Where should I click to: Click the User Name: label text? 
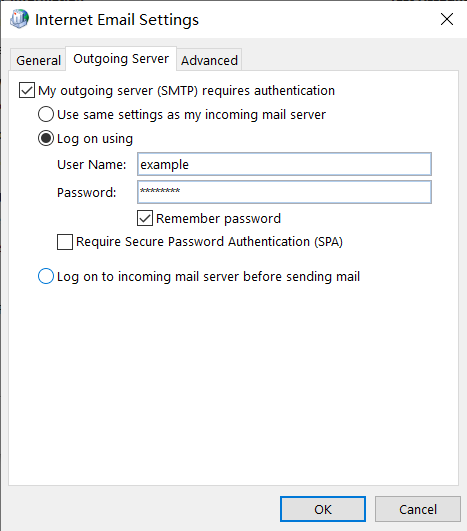pos(91,164)
